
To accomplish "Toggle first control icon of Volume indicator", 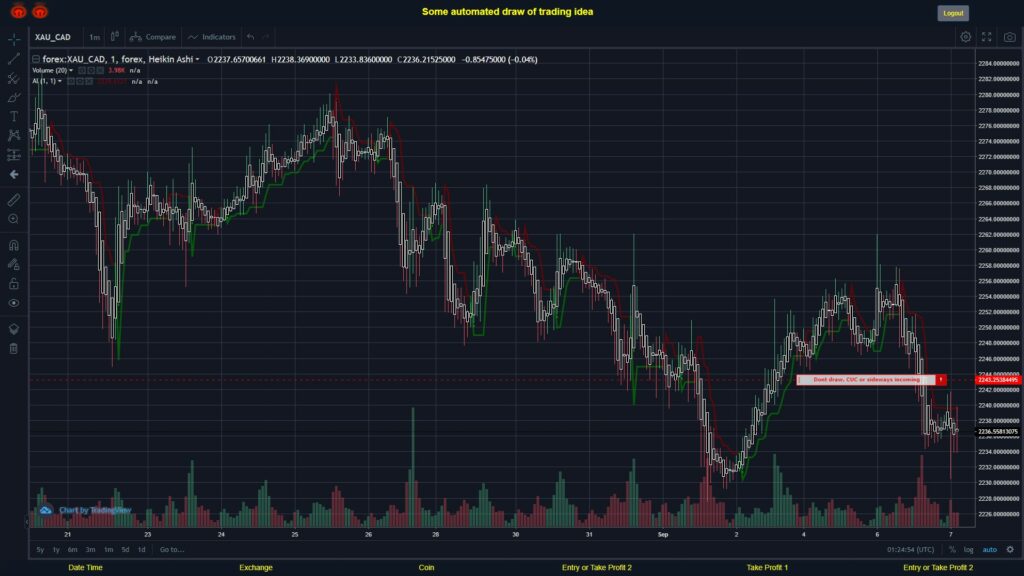I will tap(82, 71).
